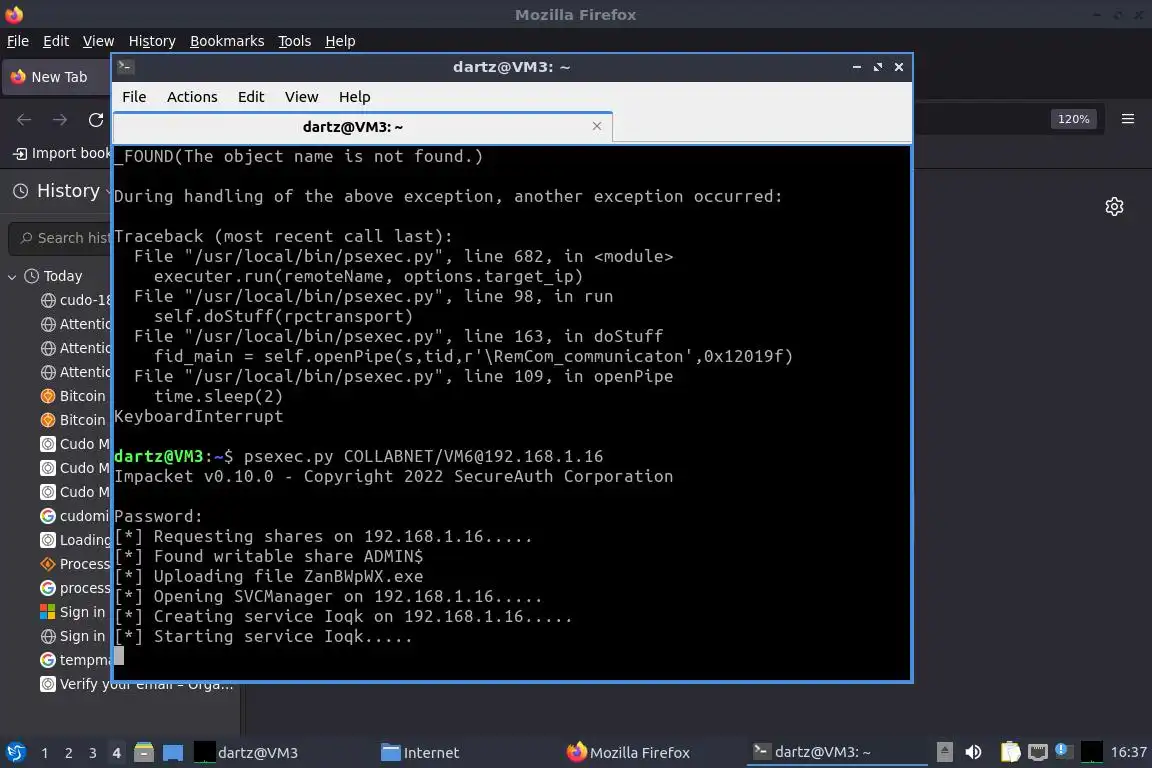This screenshot has width=1152, height=768.
Task: Open Firefox Bookmarks menu
Action: (227, 41)
